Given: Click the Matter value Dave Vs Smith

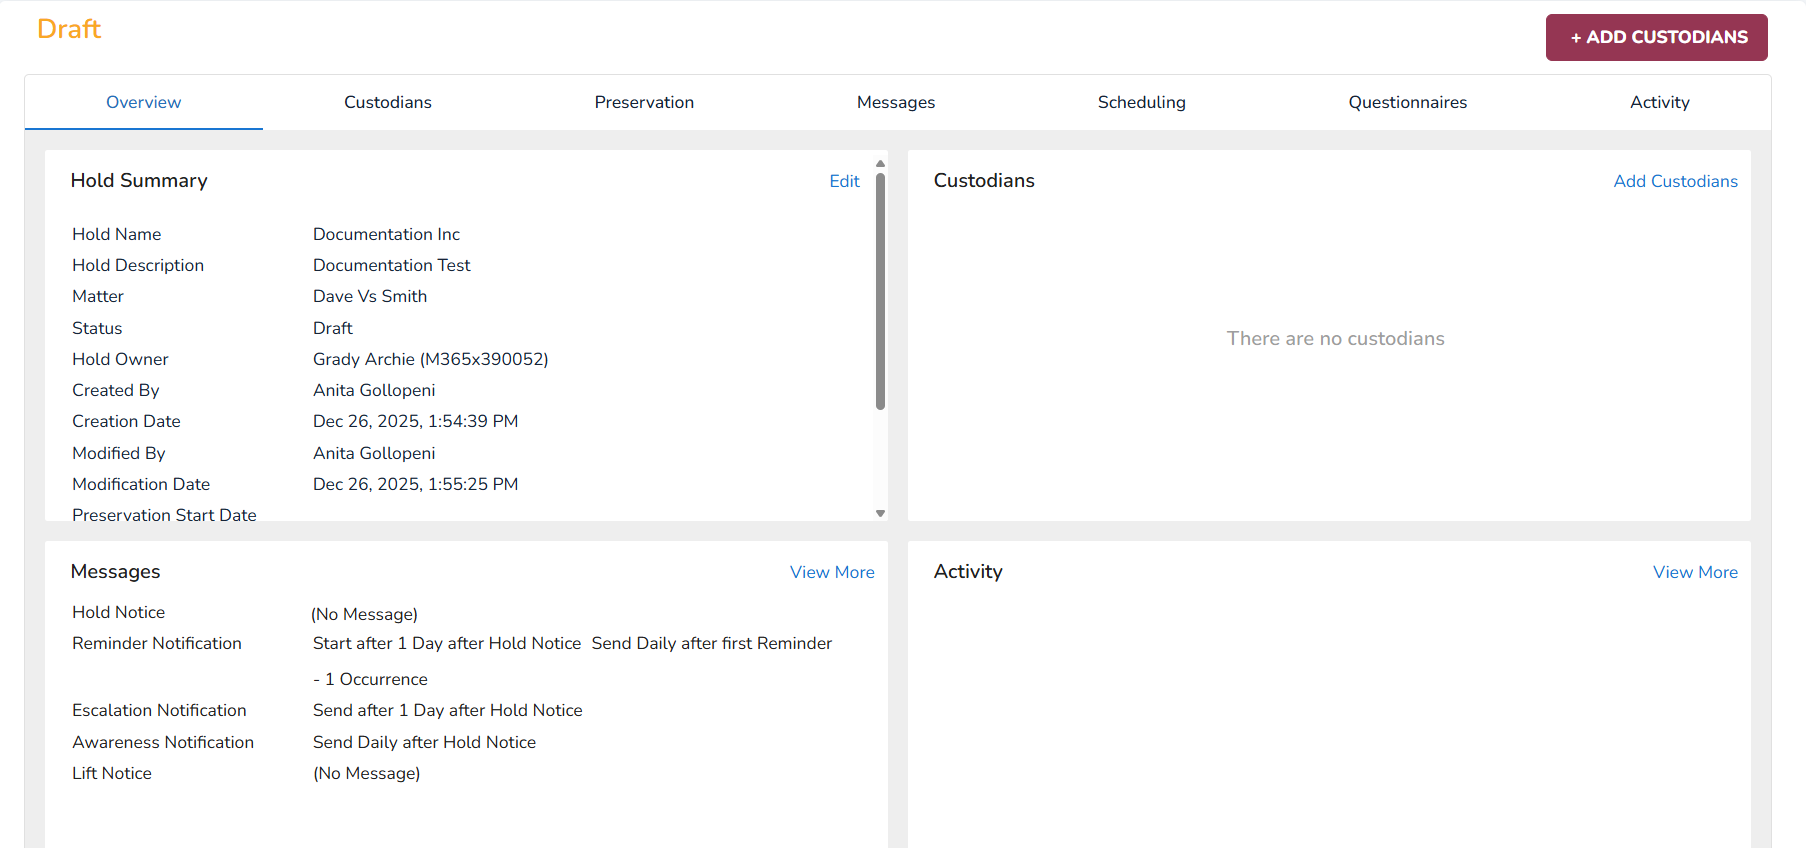Looking at the screenshot, I should pos(369,296).
